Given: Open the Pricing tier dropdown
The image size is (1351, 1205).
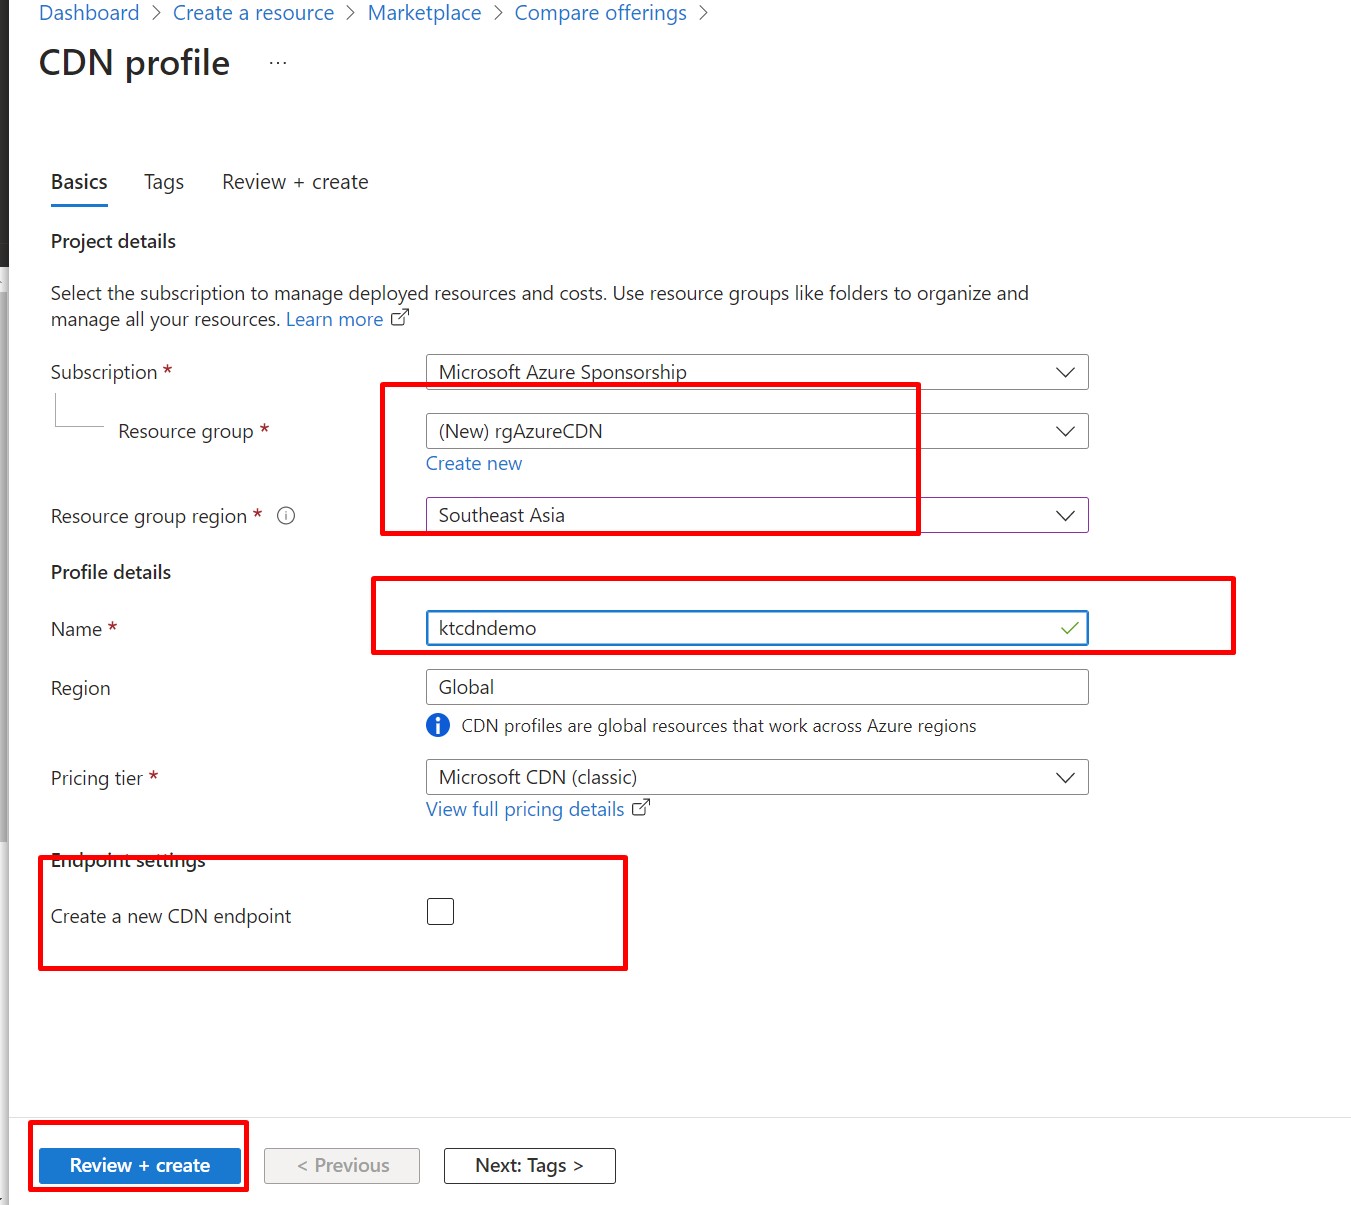Looking at the screenshot, I should coord(756,777).
